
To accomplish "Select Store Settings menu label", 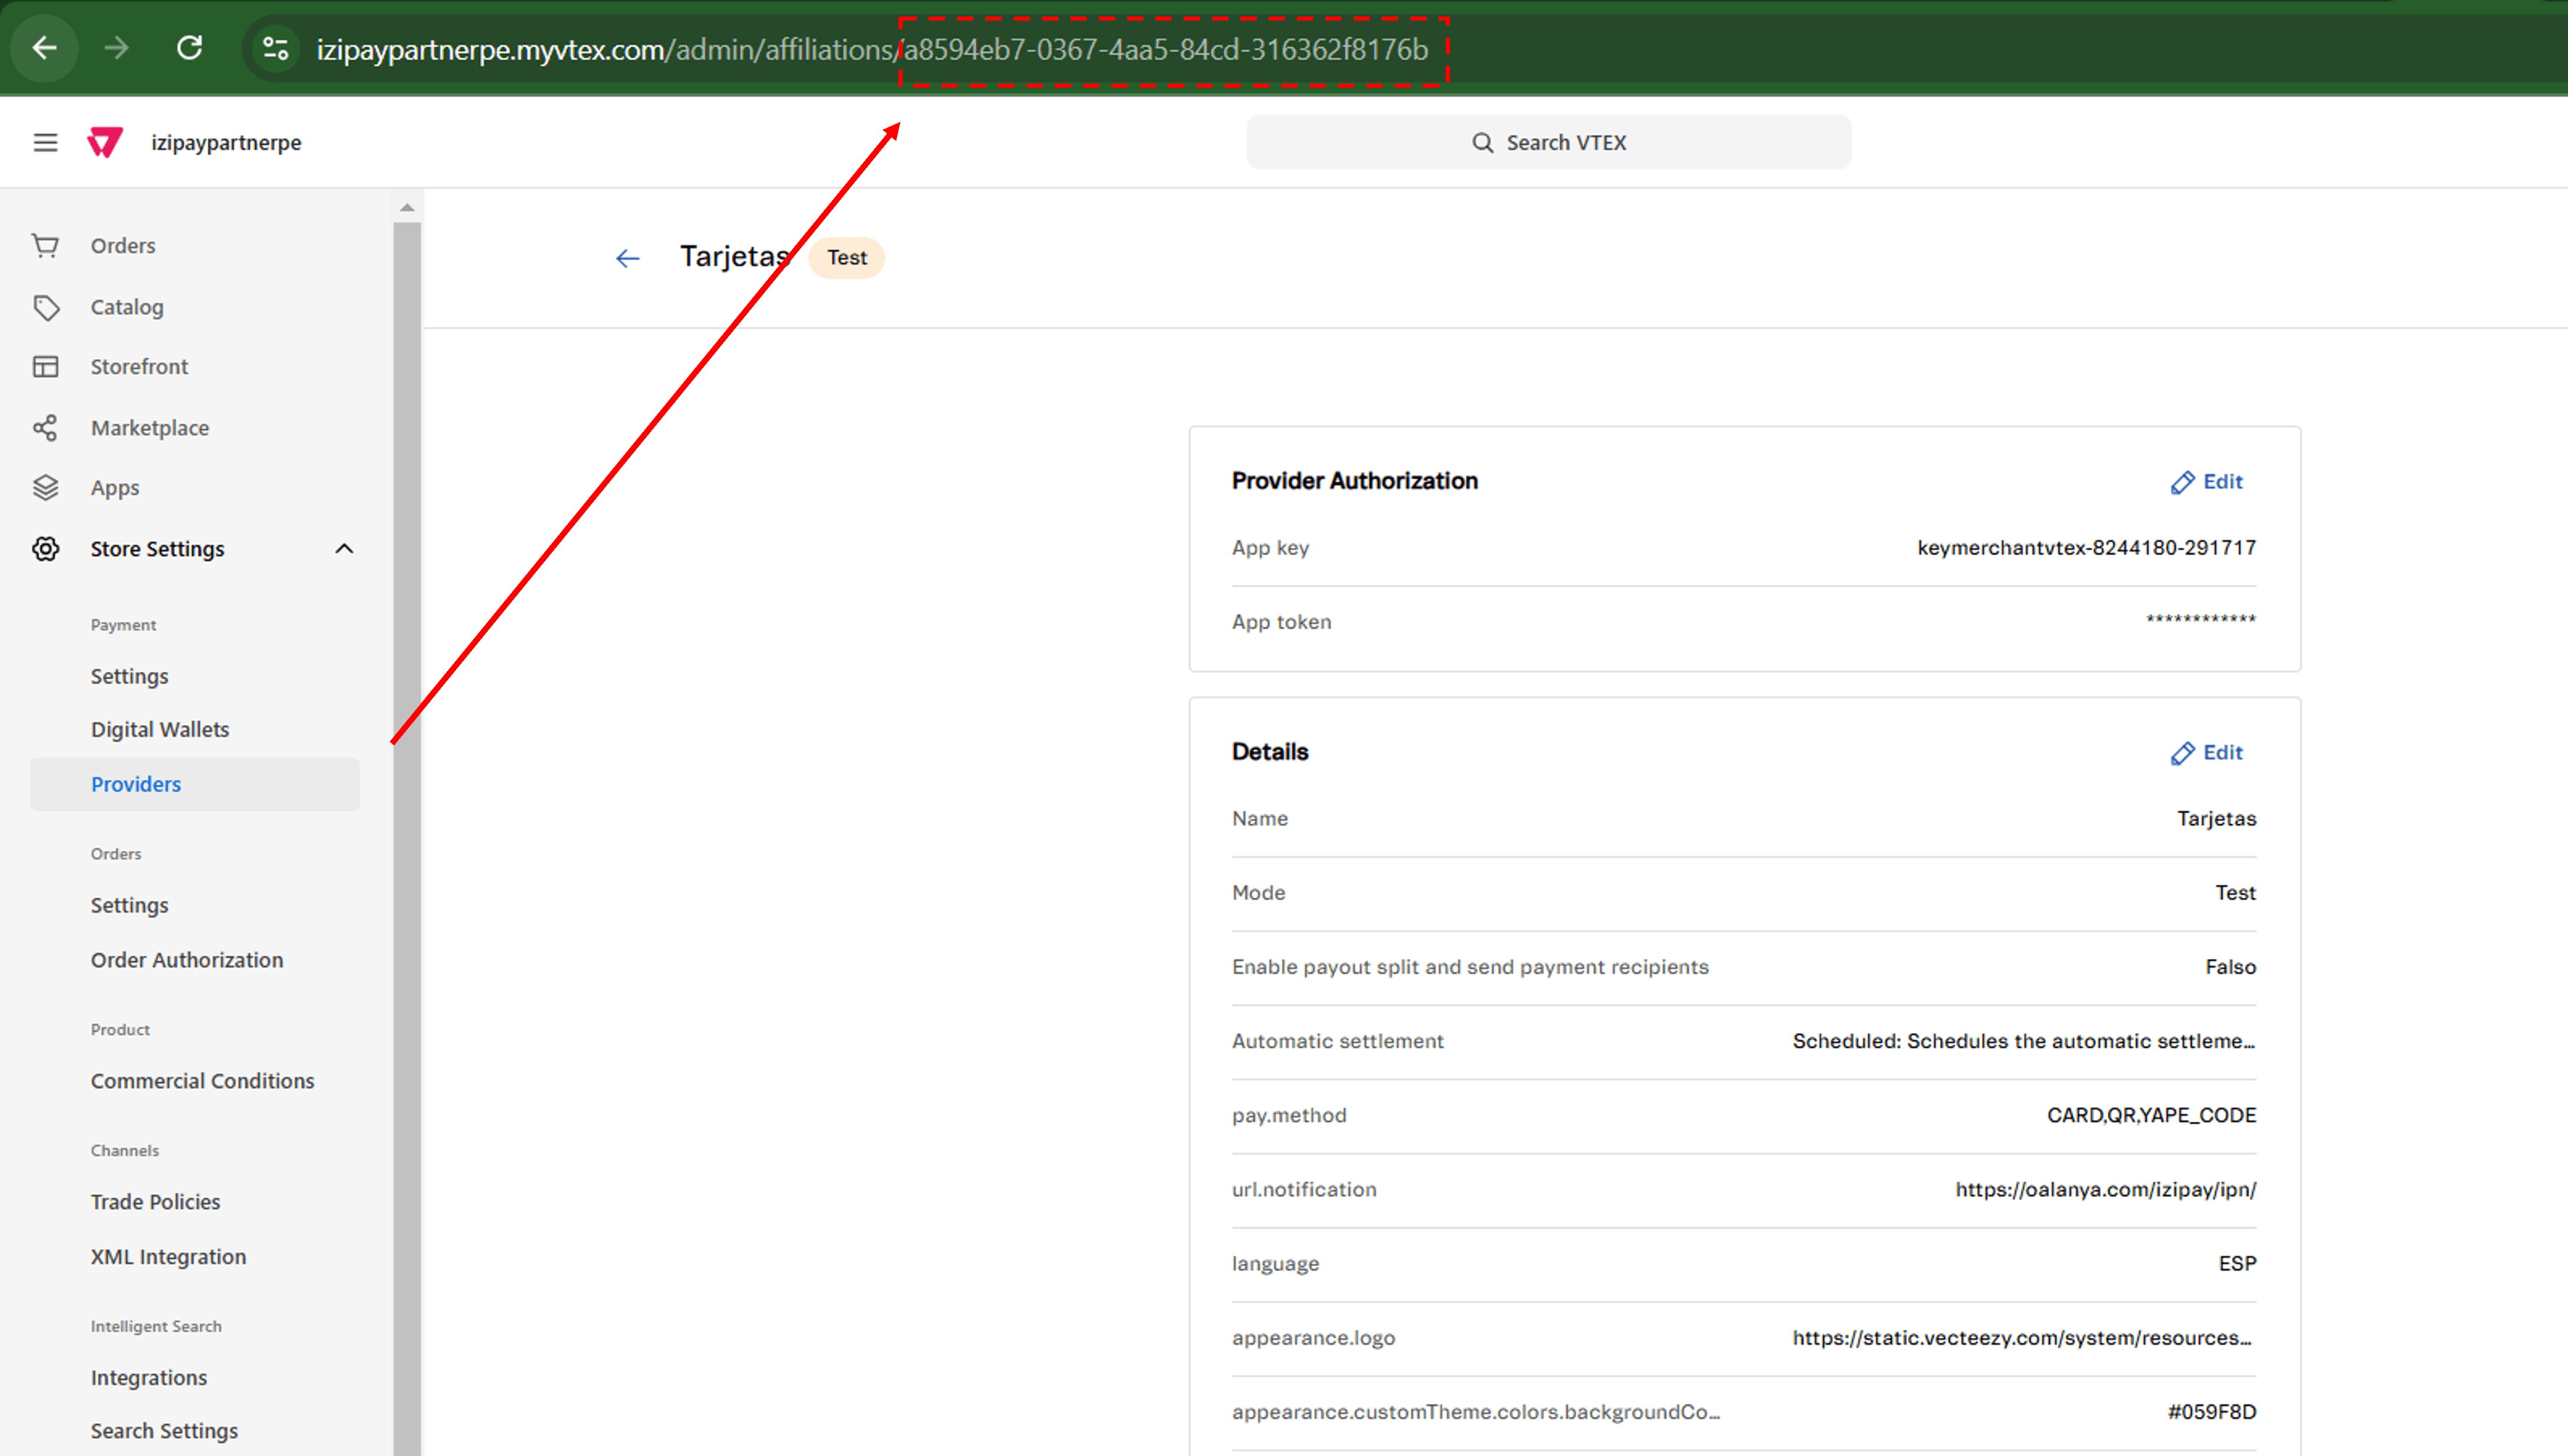I will click(157, 548).
